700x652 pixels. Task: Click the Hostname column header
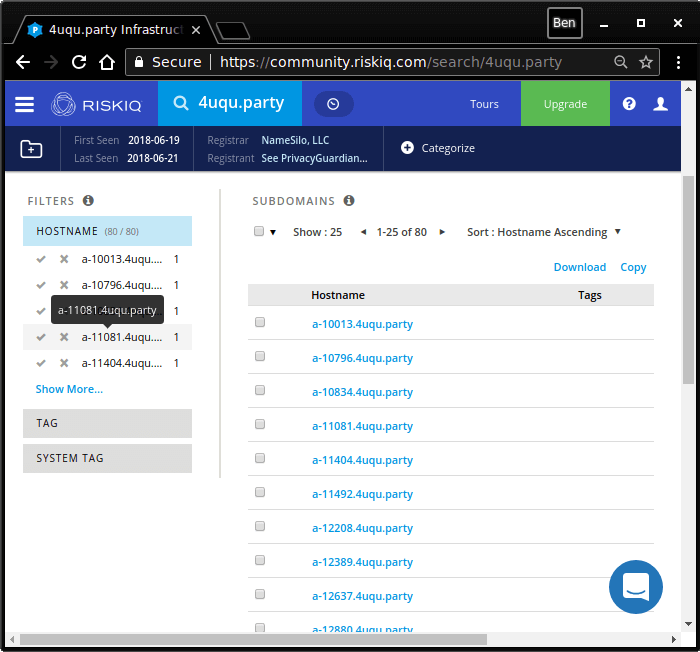click(x=338, y=295)
